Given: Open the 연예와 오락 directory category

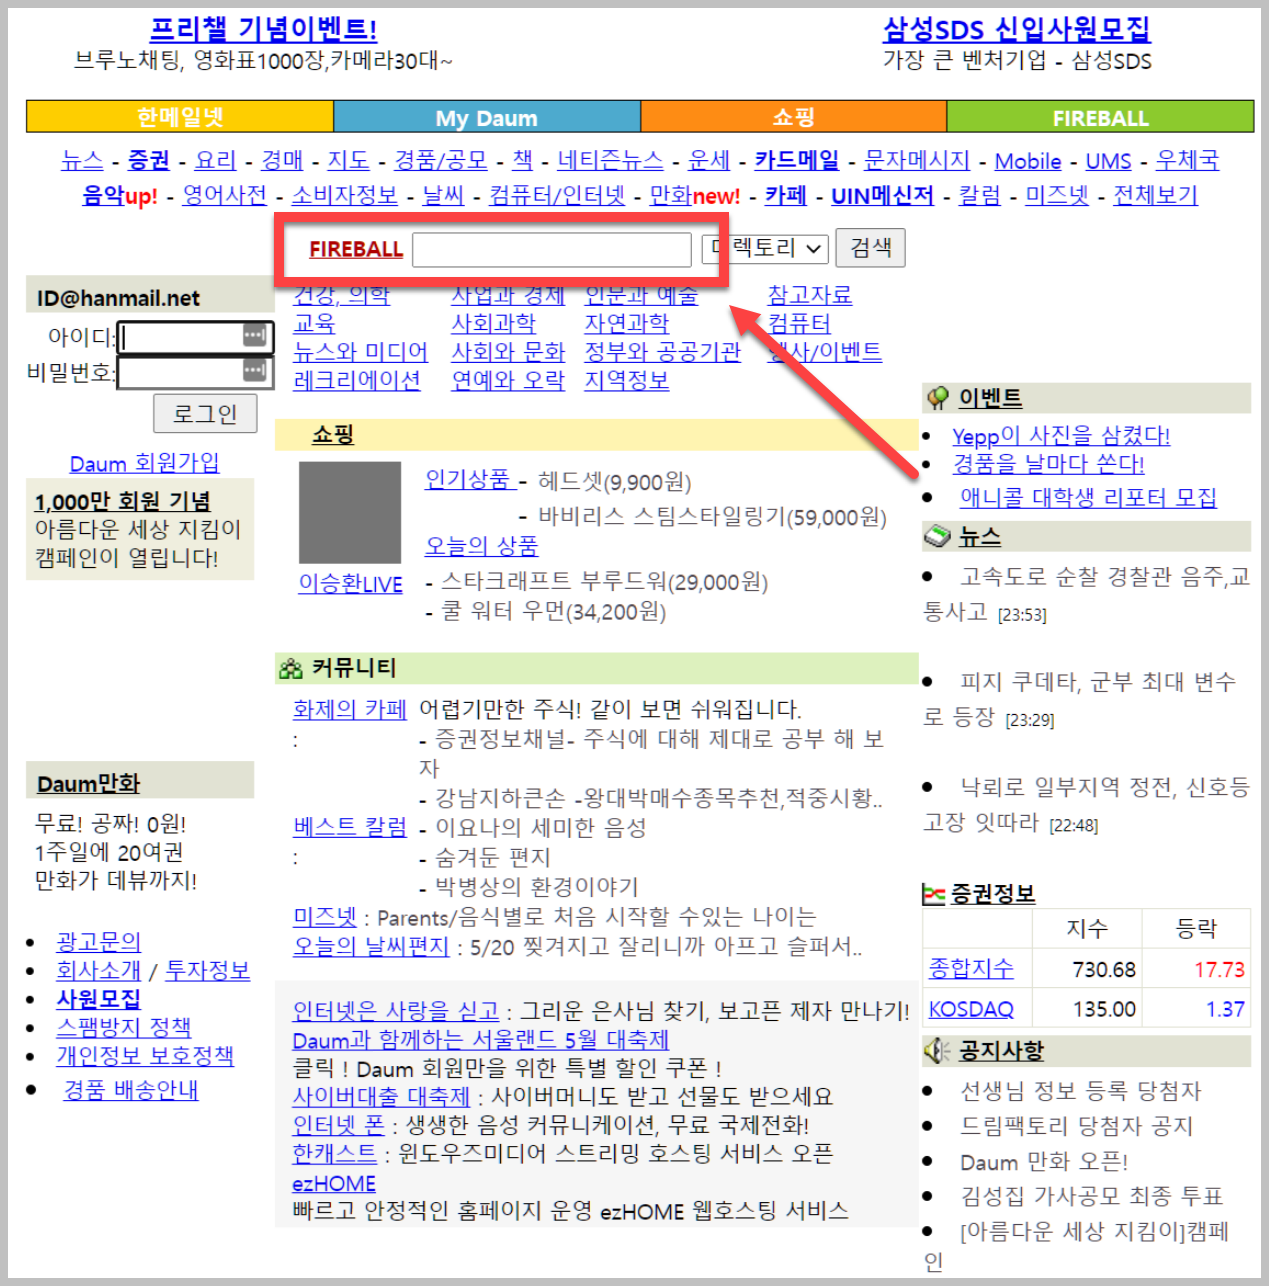Looking at the screenshot, I should click(508, 380).
